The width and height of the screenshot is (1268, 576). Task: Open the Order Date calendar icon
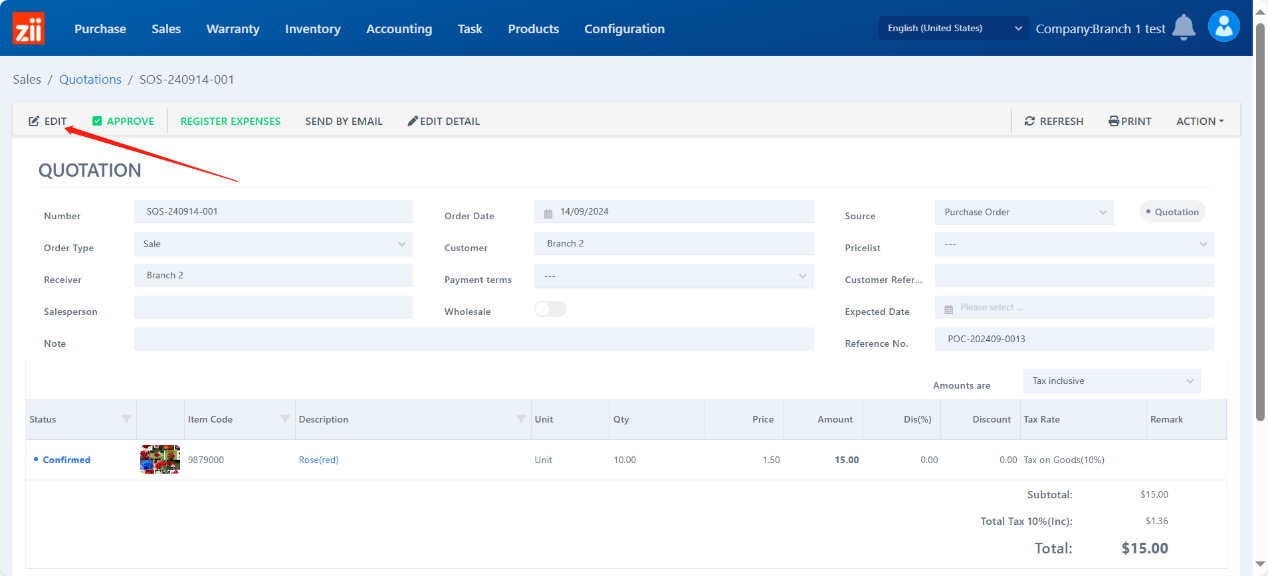point(548,213)
